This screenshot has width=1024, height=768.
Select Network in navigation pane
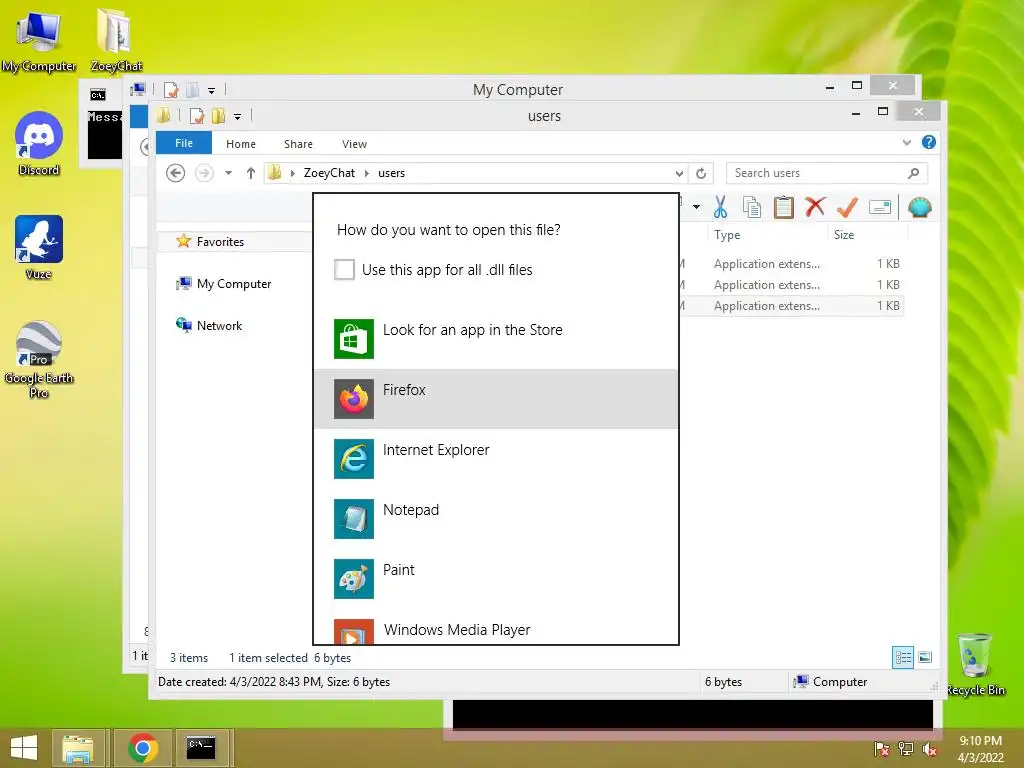tap(219, 326)
